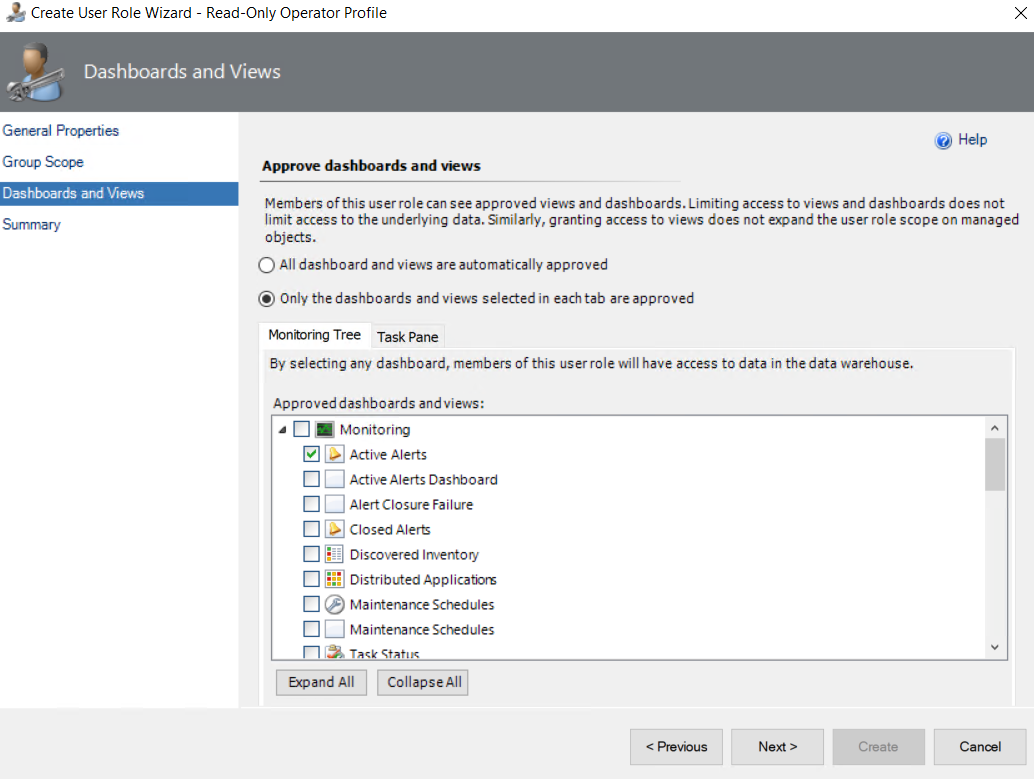Check the Alert Closure Failure checkbox
This screenshot has height=779, width=1034.
click(x=311, y=505)
